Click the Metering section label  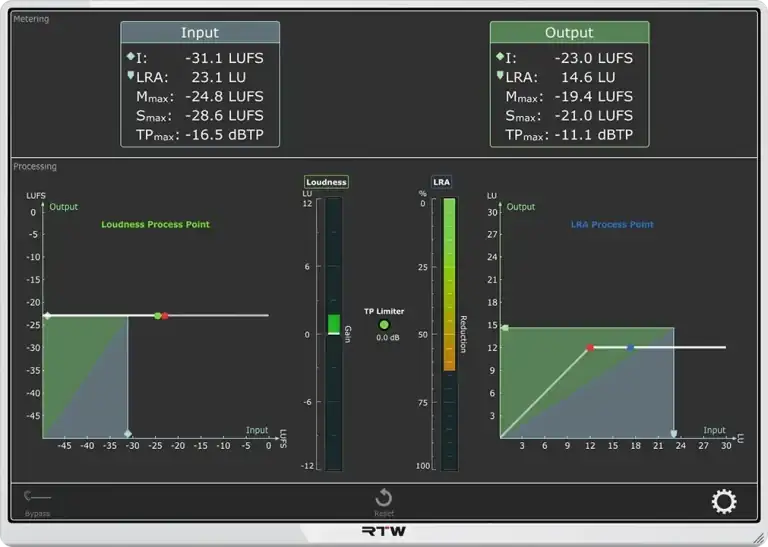[x=31, y=19]
